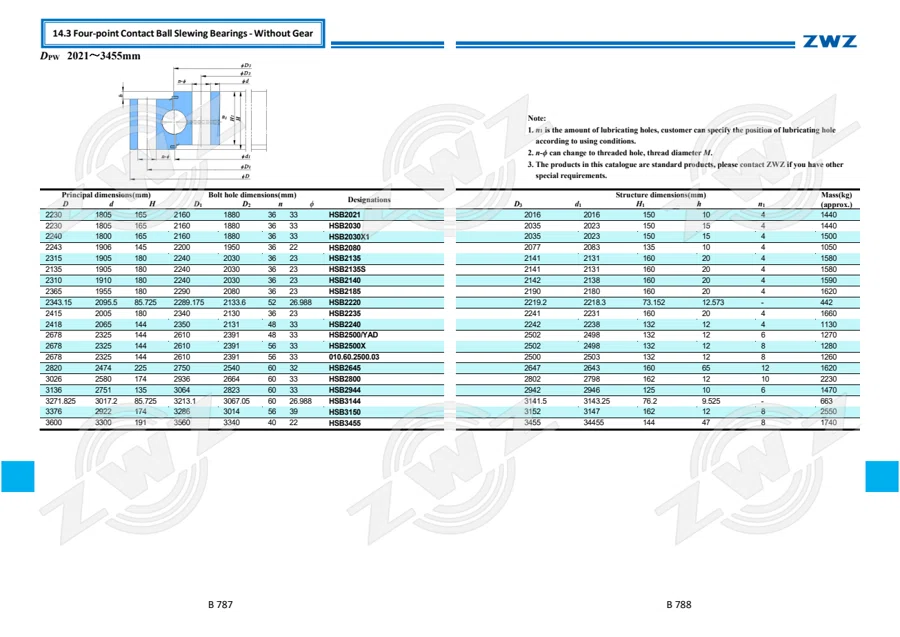This screenshot has height=637, width=900.
Task: Click the 'Note:' heading
Action: click(537, 118)
